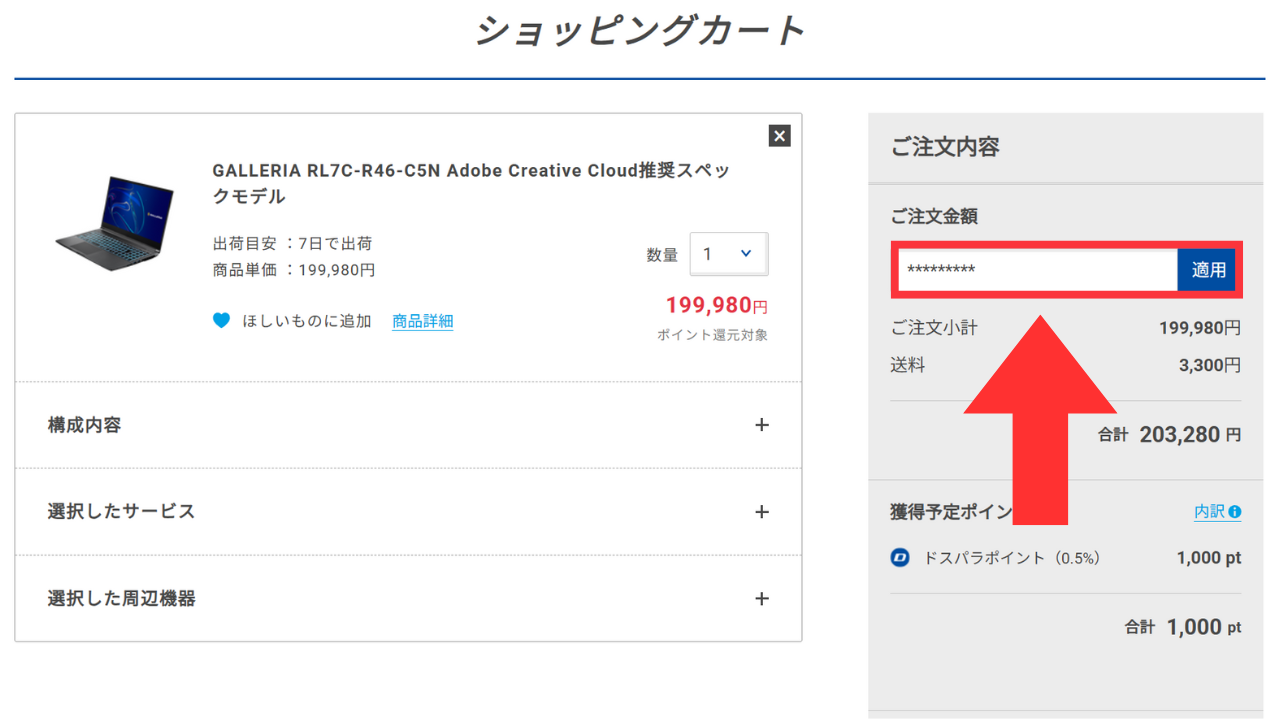The height and width of the screenshot is (720, 1280).
Task: Click the 構成内容 section label
Action: pos(85,425)
